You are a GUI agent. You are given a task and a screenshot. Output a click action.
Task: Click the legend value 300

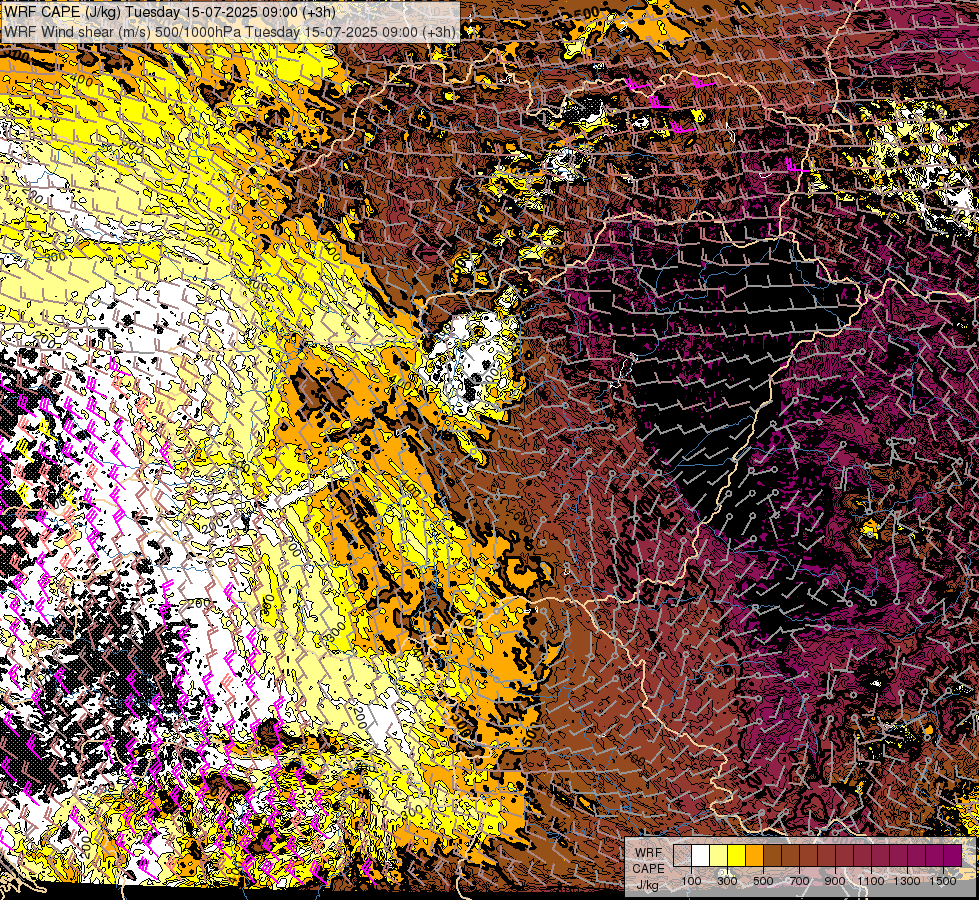point(727,881)
